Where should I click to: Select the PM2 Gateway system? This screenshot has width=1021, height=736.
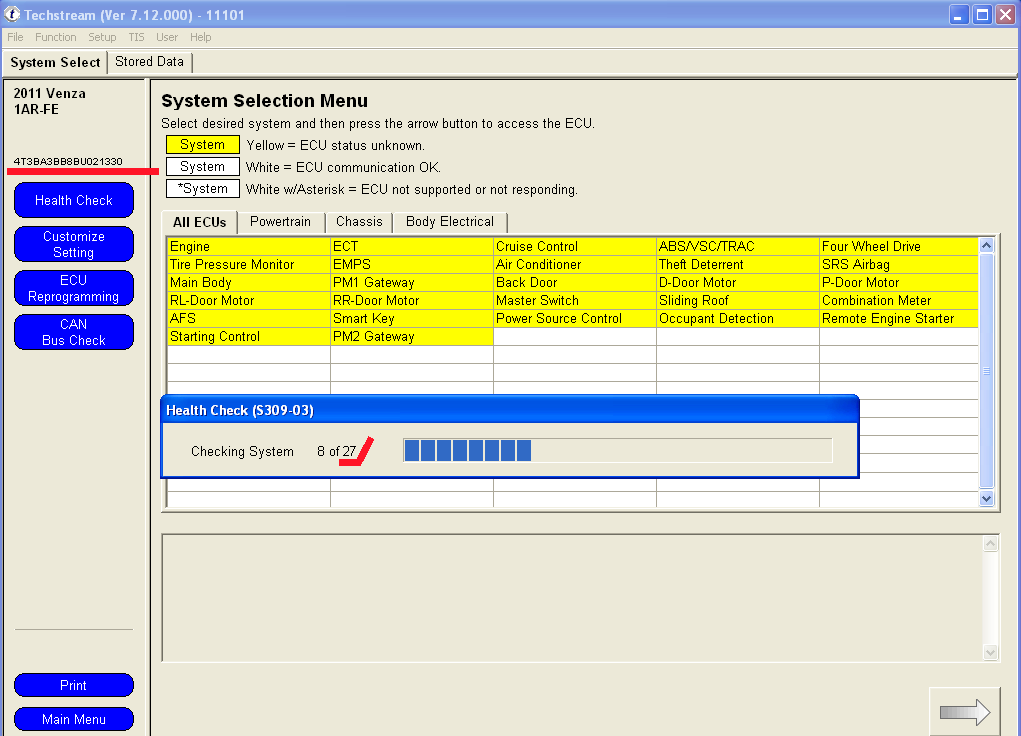point(412,337)
